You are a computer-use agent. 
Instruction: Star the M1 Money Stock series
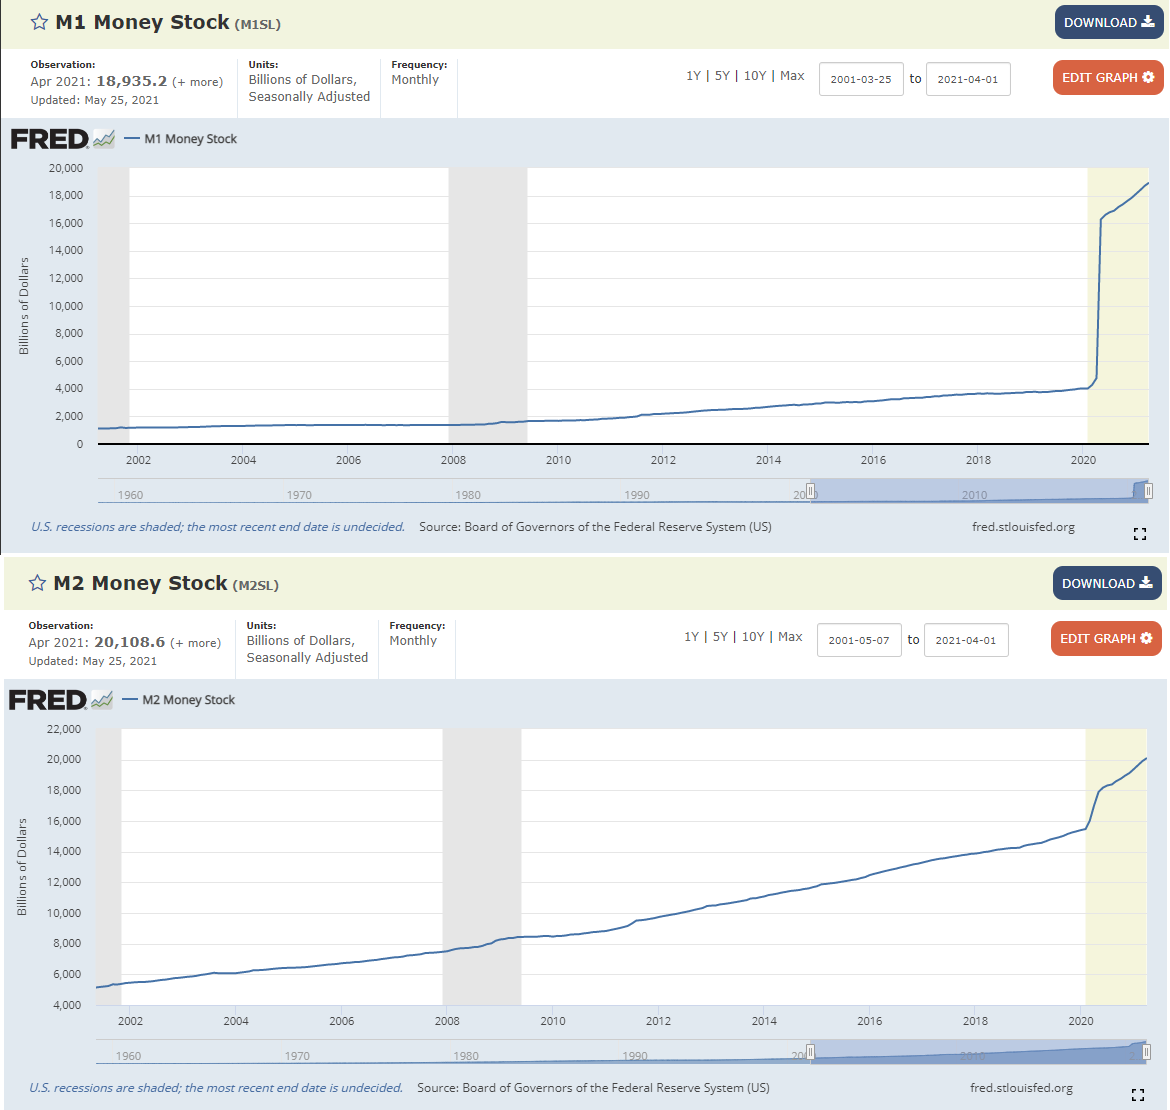click(x=39, y=22)
